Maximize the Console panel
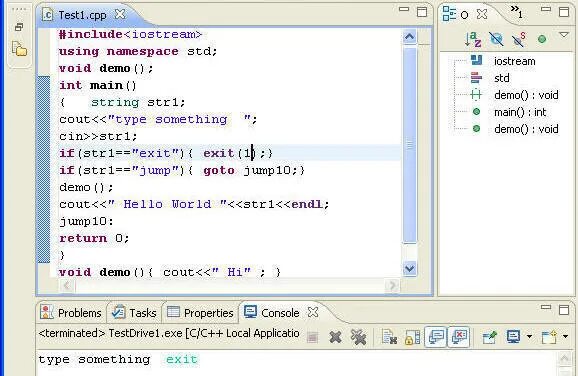This screenshot has width=578, height=376. [564, 309]
